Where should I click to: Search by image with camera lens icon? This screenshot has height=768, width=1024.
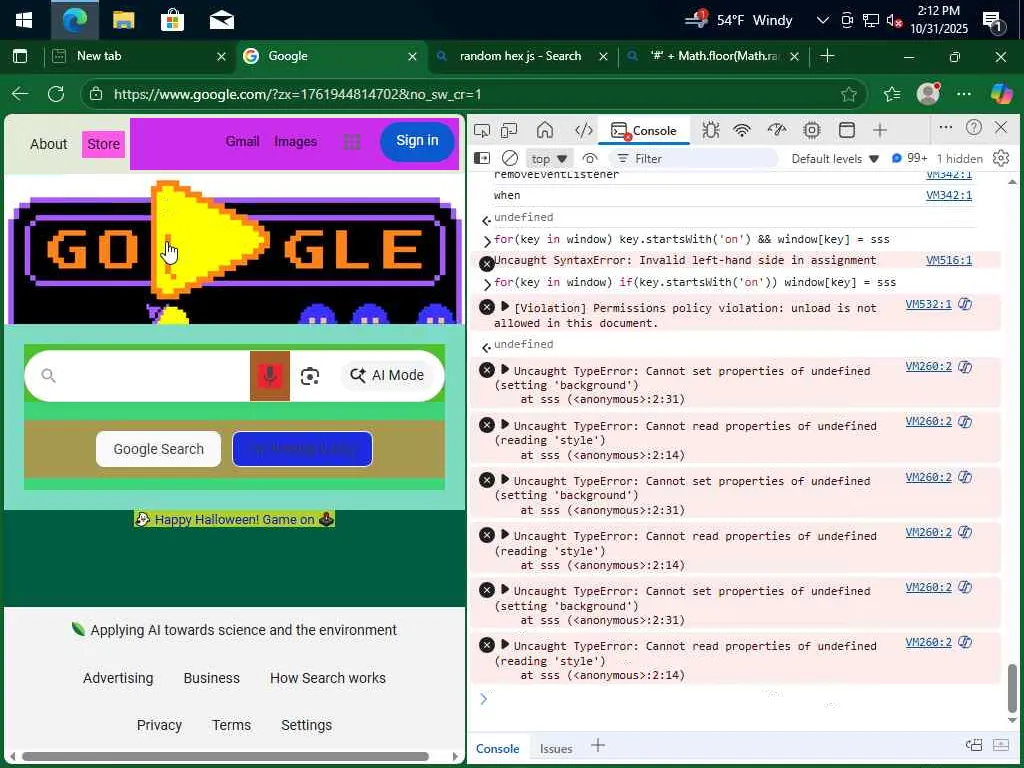pyautogui.click(x=310, y=376)
